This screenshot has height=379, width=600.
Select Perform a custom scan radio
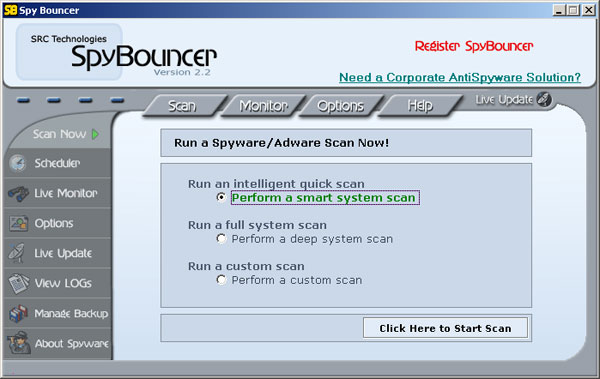coord(221,280)
